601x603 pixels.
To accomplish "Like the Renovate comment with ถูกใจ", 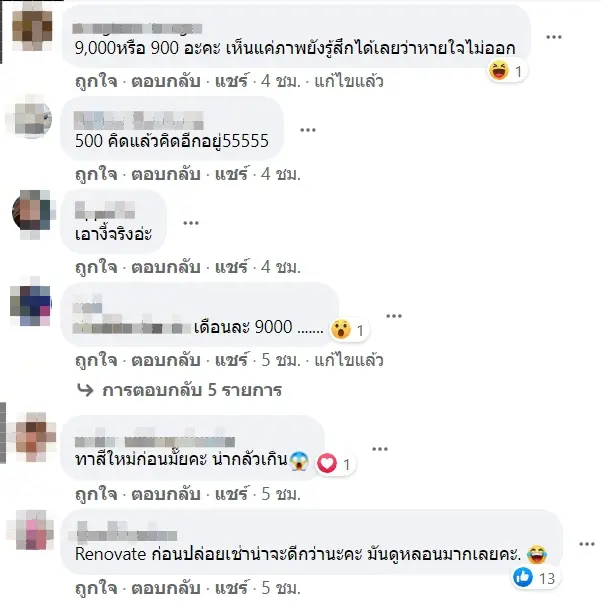I will [96, 588].
